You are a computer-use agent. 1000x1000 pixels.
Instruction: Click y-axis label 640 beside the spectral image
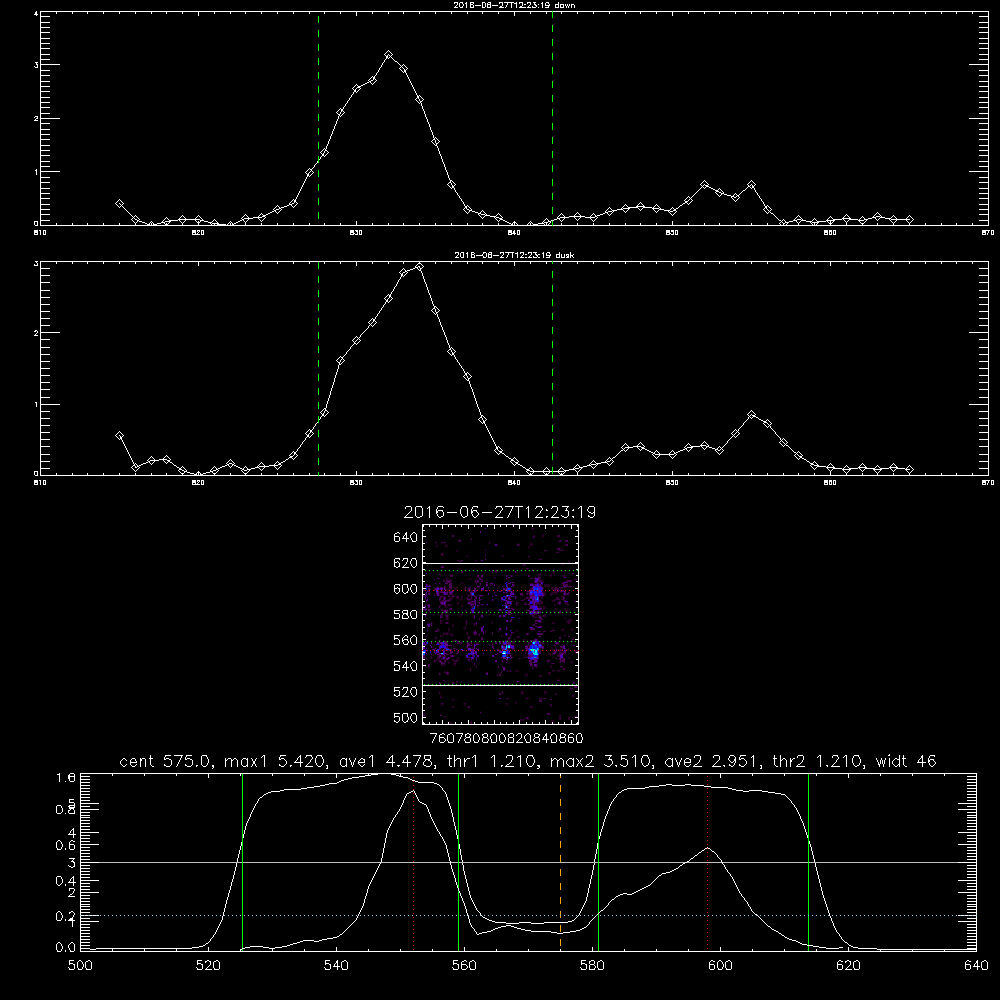[x=406, y=537]
